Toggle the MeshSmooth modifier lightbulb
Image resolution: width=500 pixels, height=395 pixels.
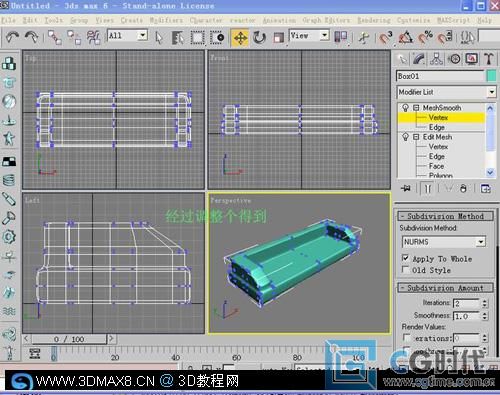coord(405,108)
